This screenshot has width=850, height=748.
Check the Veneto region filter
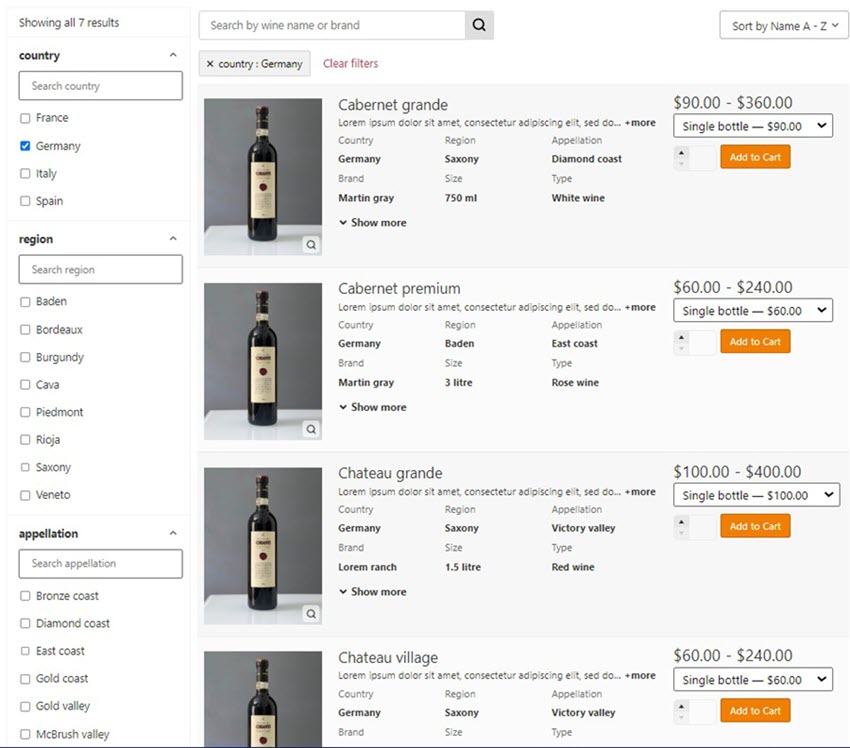click(x=25, y=495)
